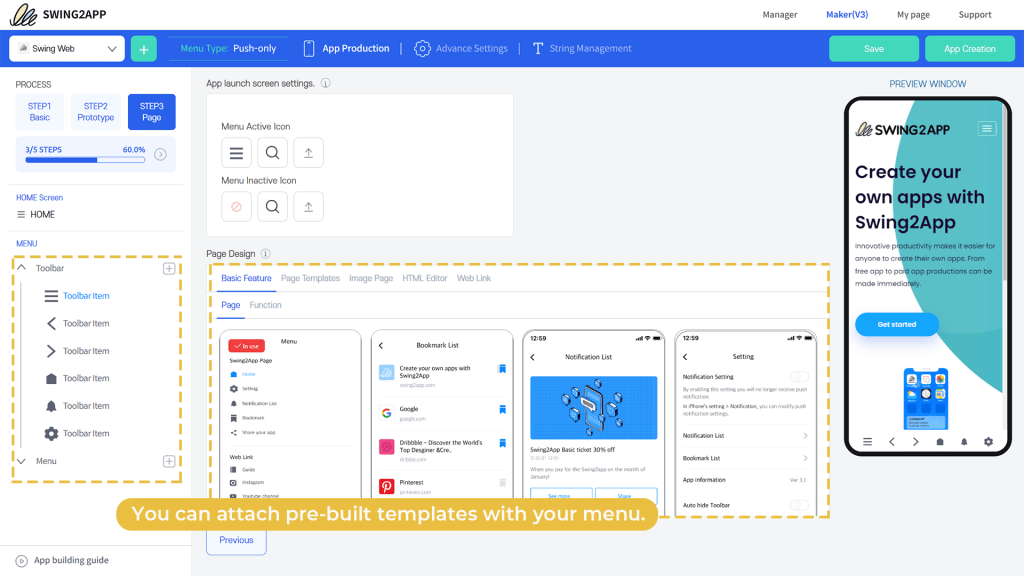
Task: Click preview toolbar settings gear
Action: click(x=988, y=442)
